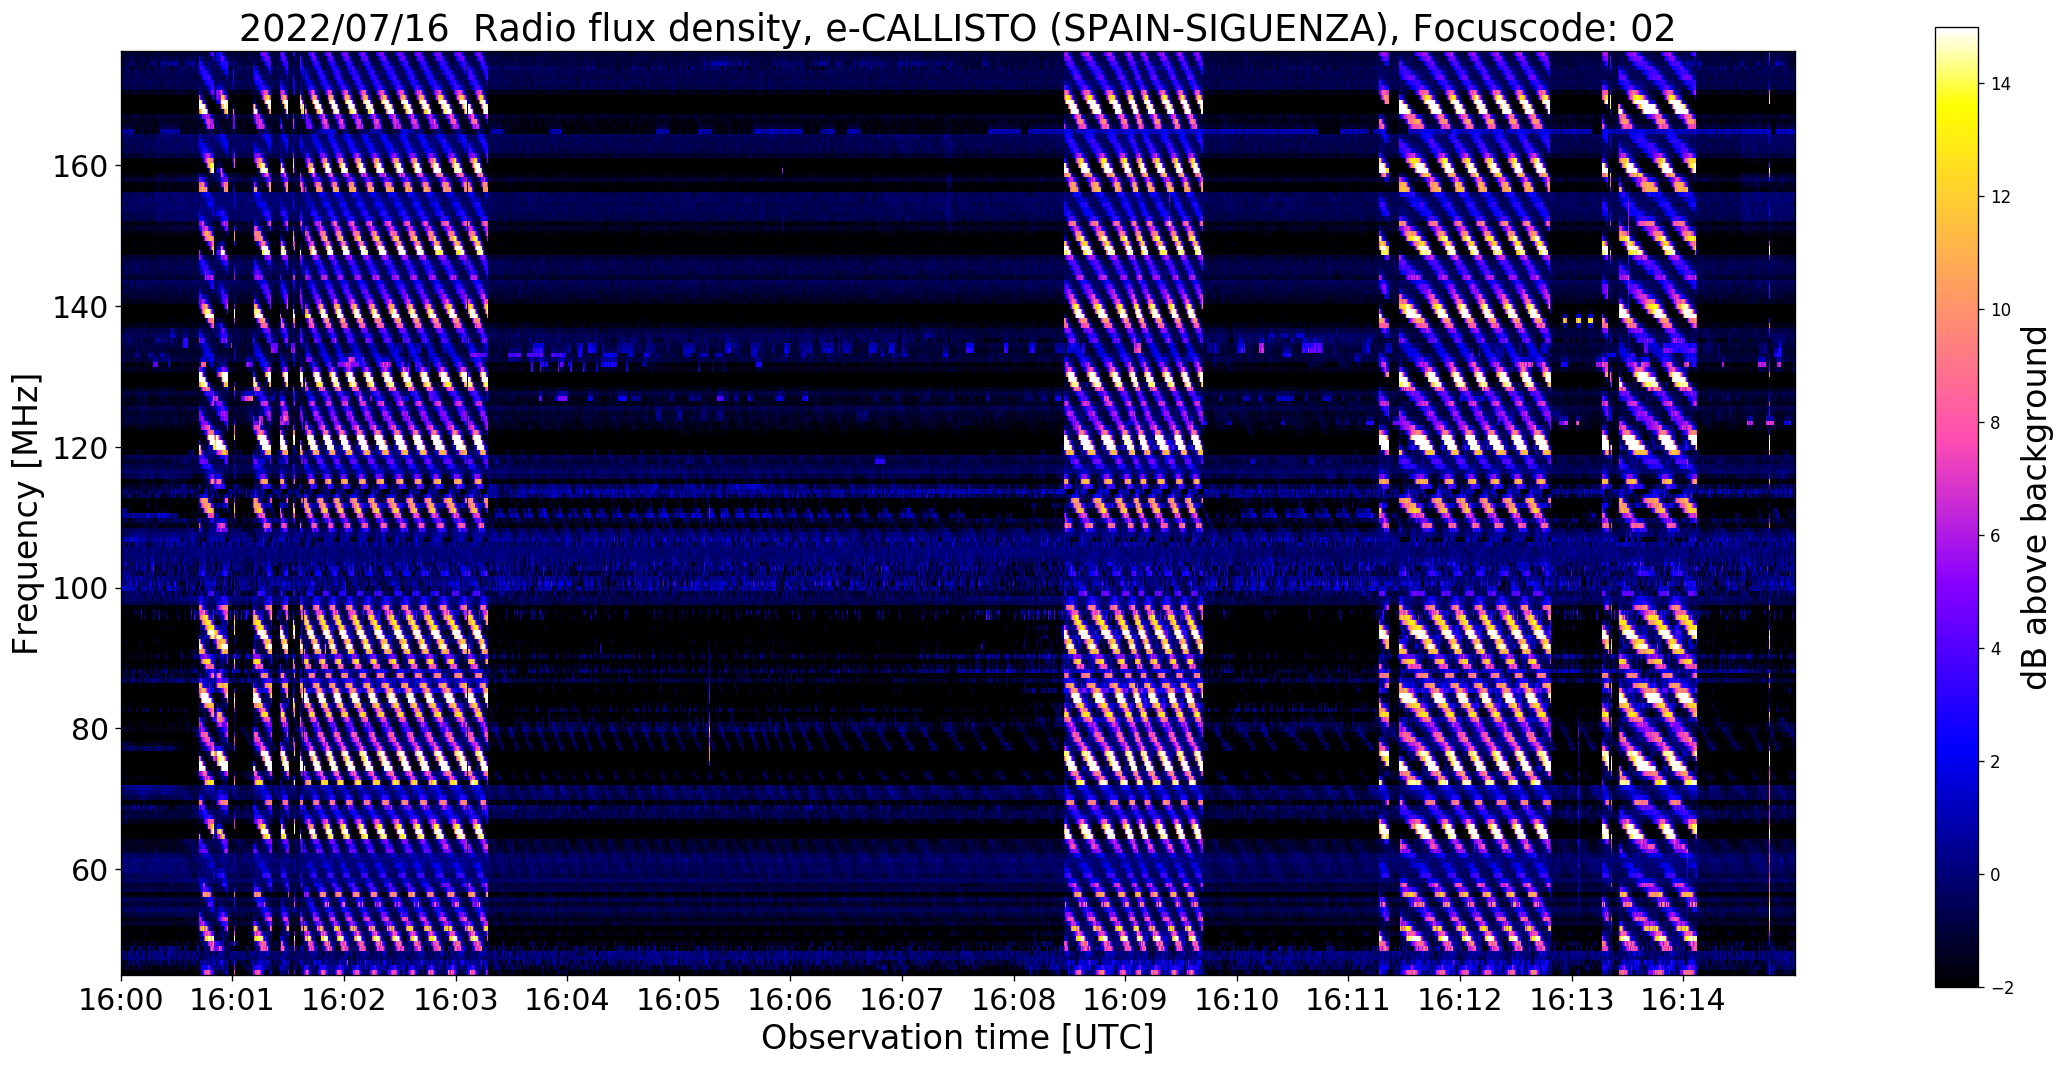The image size is (2066, 1067).
Task: Click the 'dB above background' colorbar label
Action: pyautogui.click(x=2033, y=507)
